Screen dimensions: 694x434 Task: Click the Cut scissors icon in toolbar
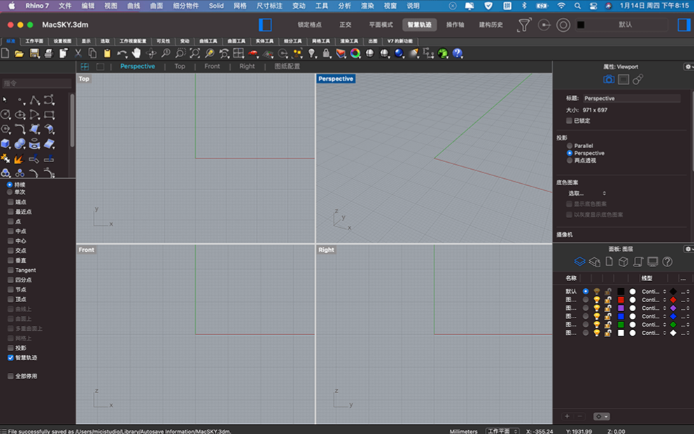78,54
